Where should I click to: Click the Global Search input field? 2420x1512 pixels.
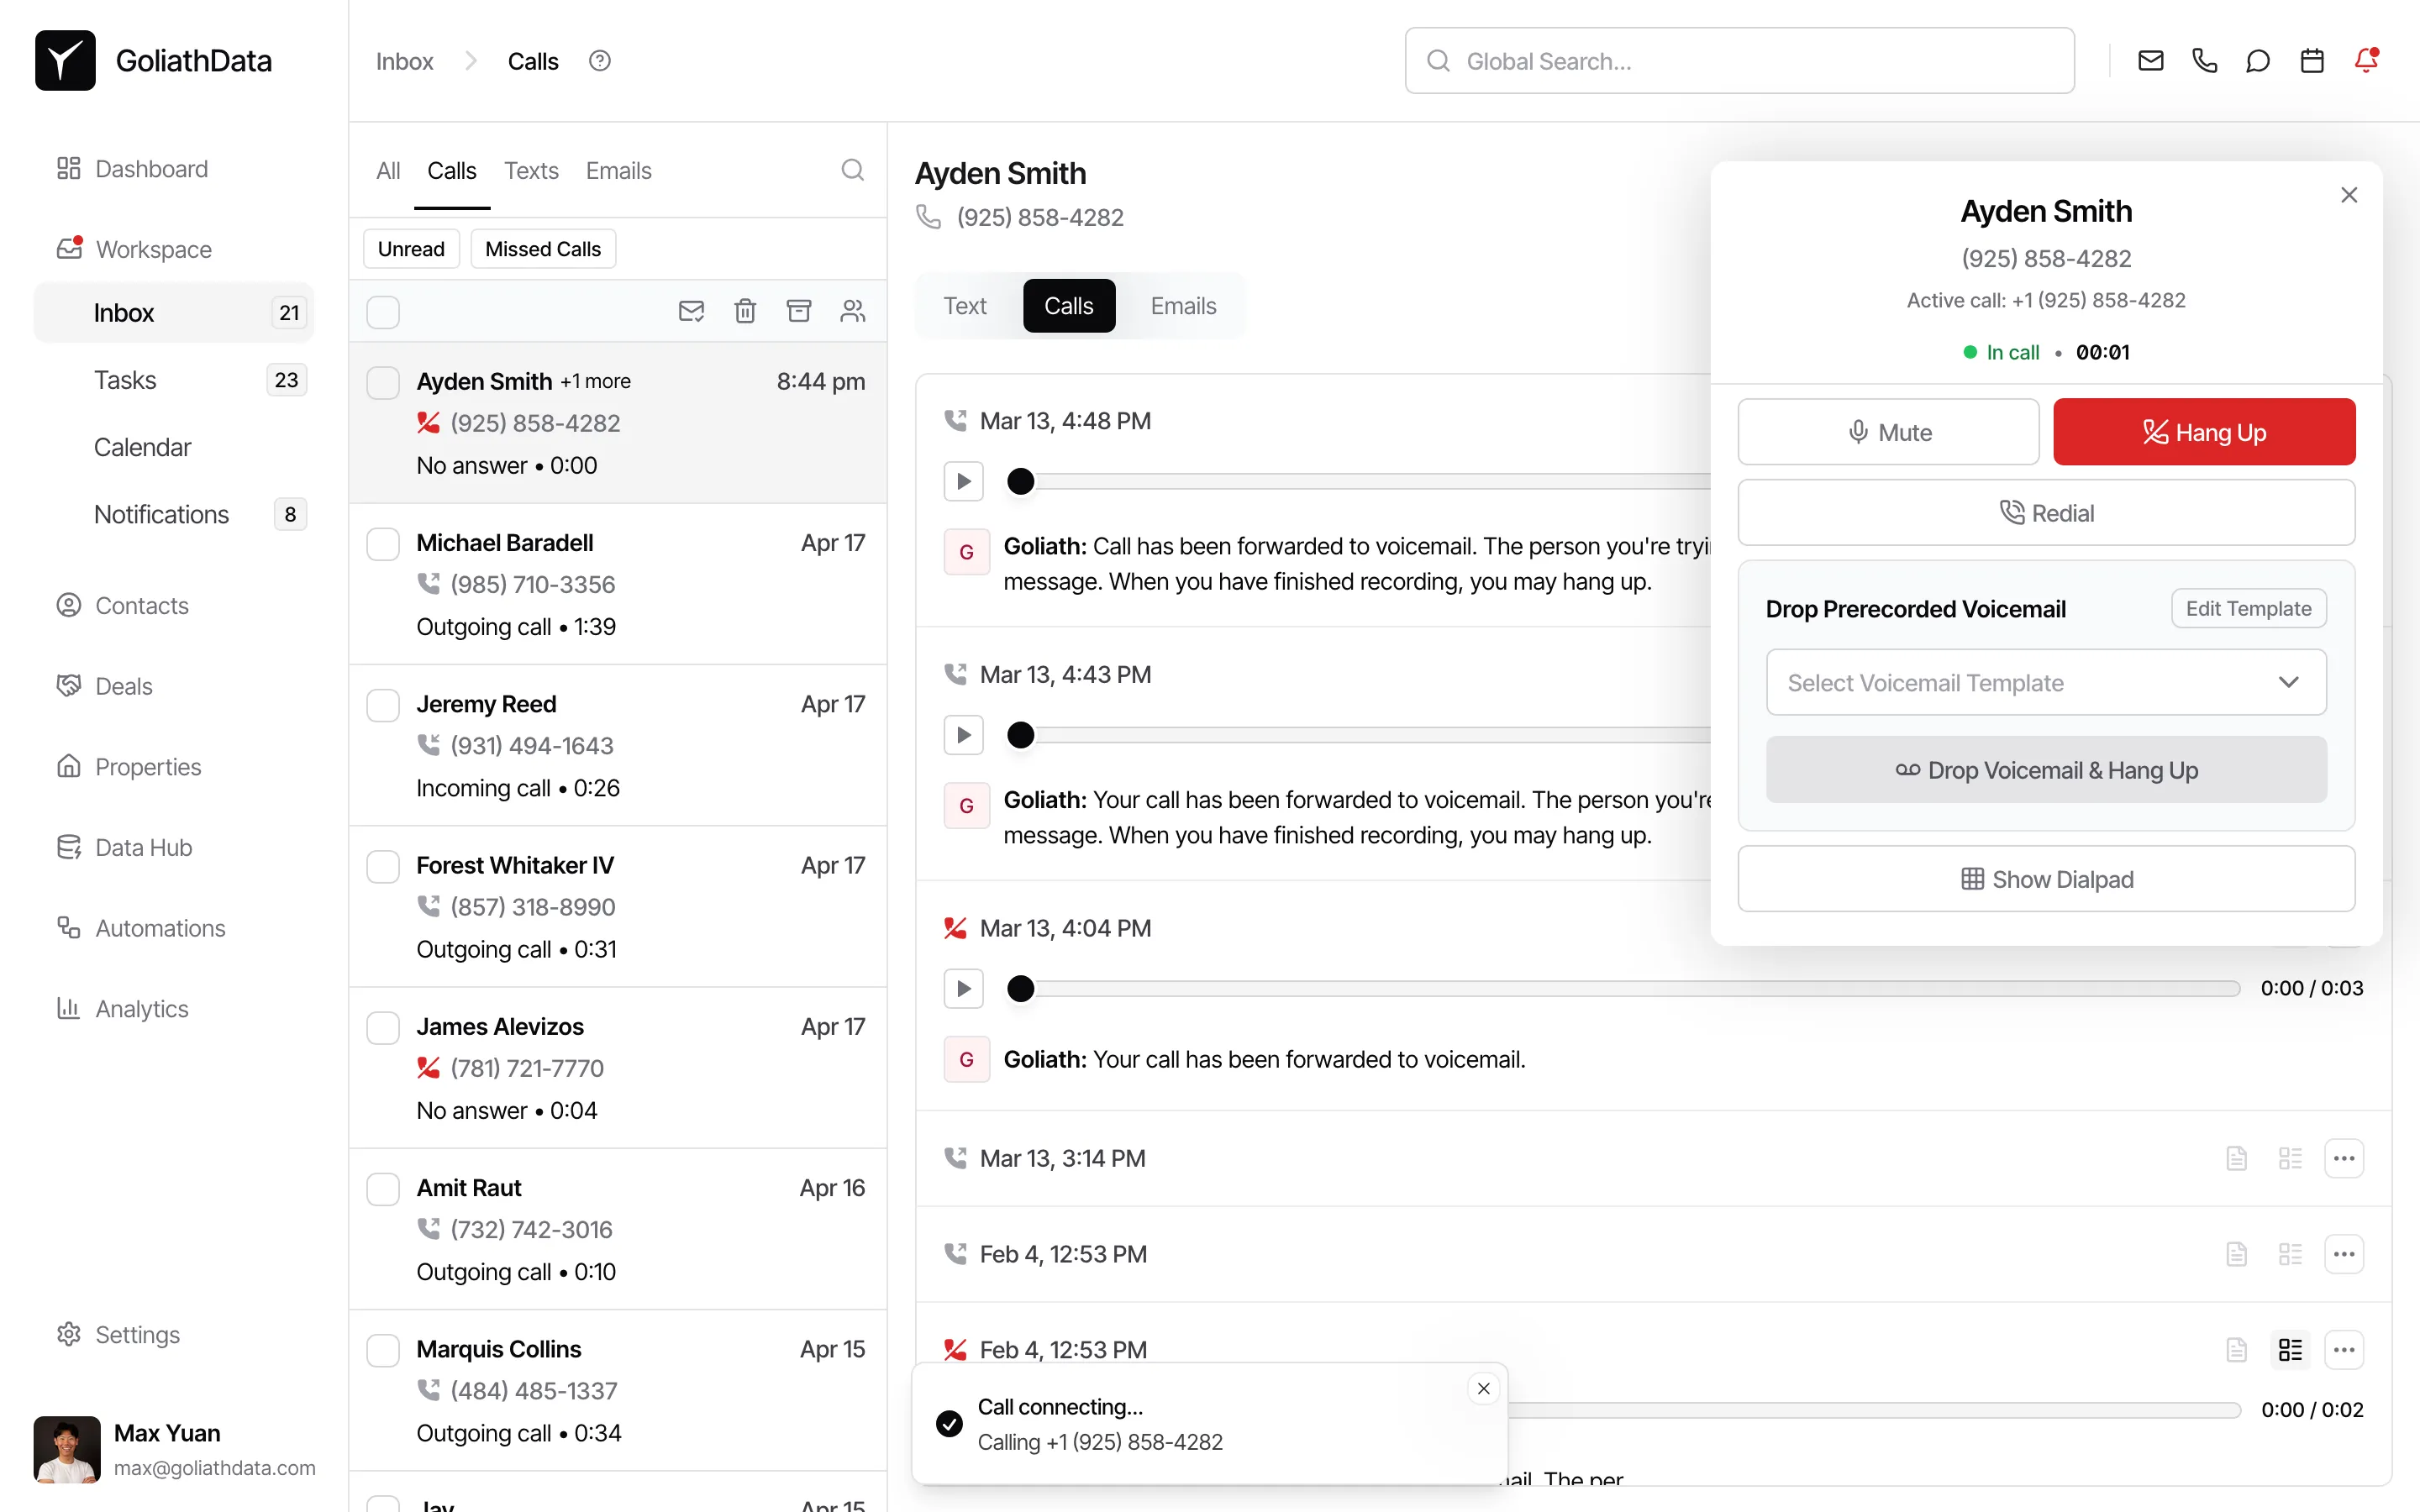1740,61
